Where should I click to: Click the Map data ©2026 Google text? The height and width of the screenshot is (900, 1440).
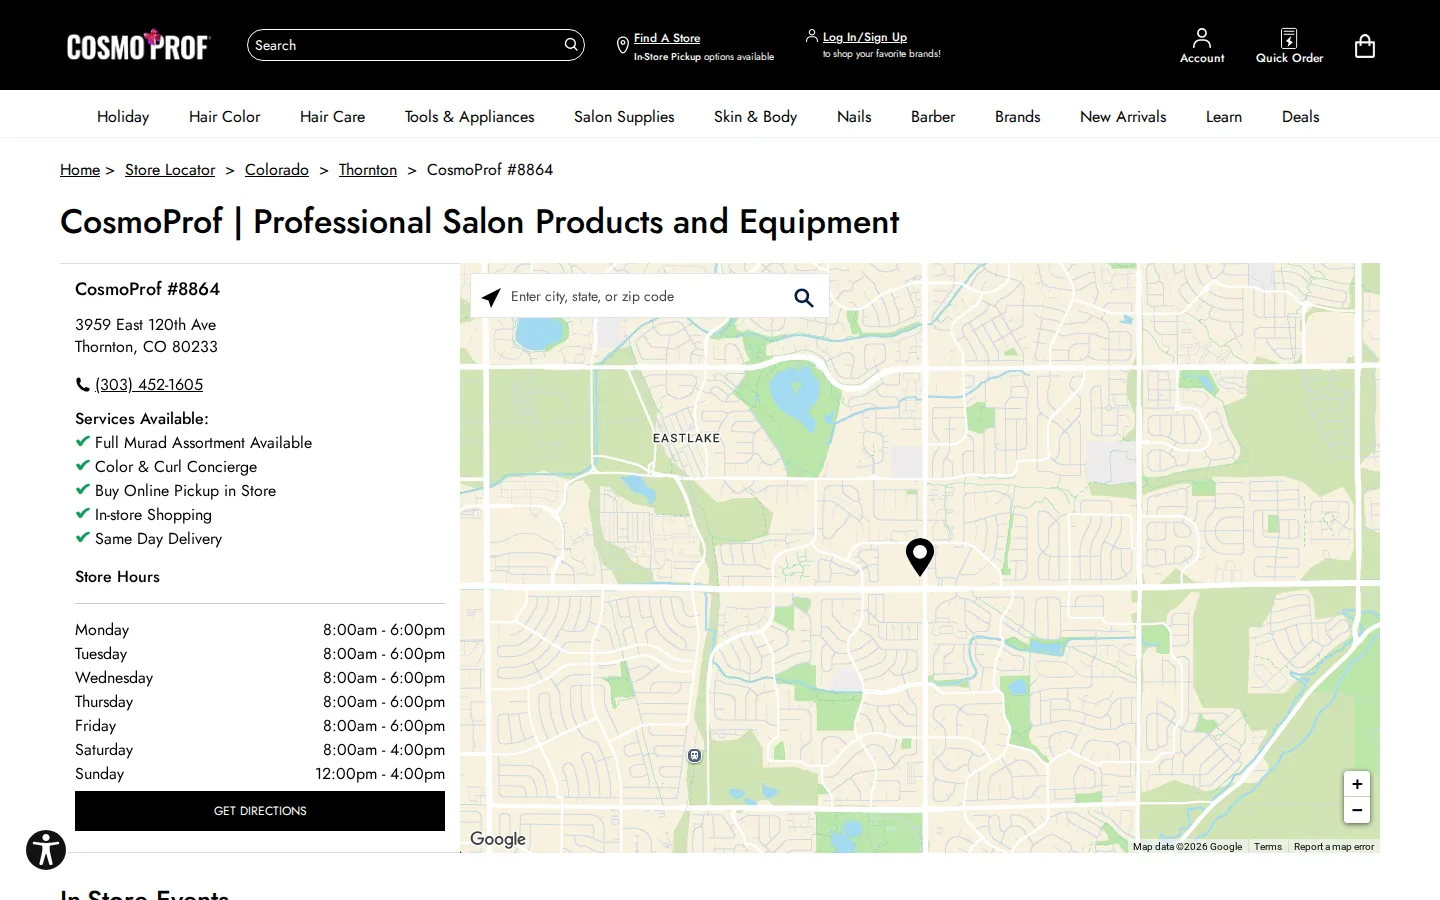1187,847
